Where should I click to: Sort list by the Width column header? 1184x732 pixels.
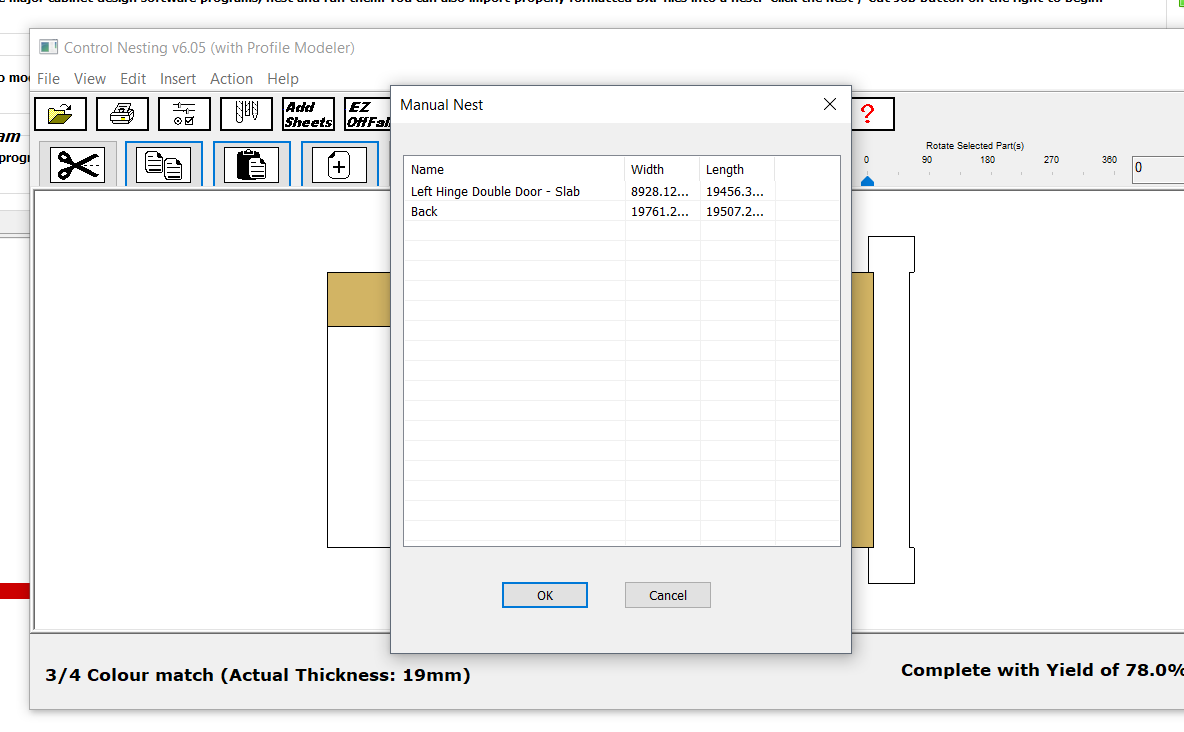point(661,170)
